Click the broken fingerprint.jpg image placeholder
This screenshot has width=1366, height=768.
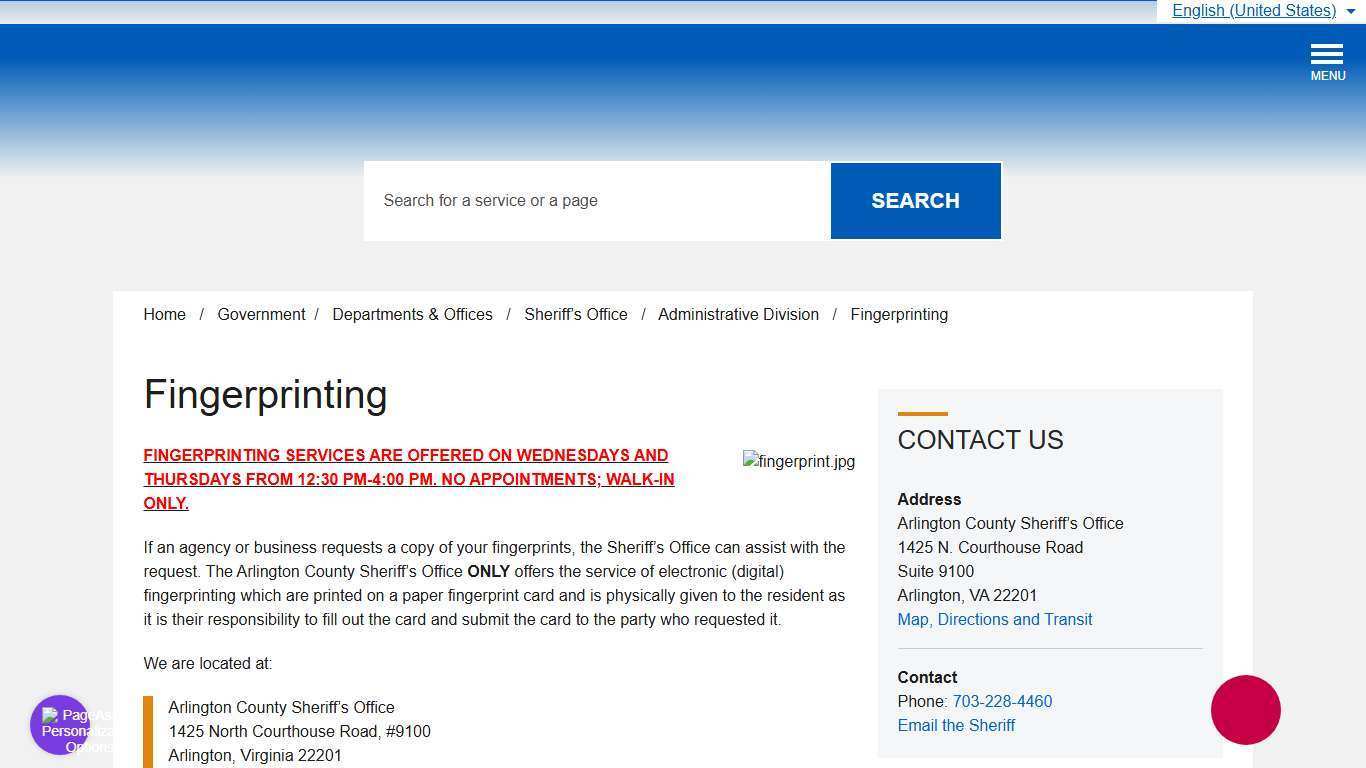798,461
